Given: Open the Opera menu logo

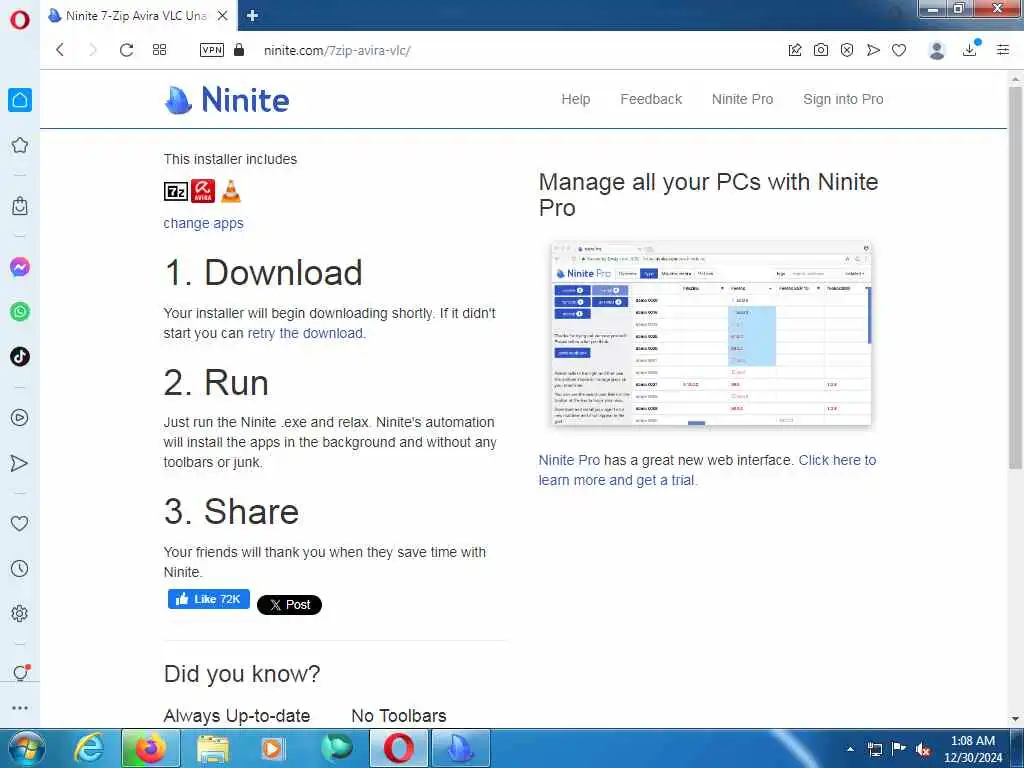Looking at the screenshot, I should [x=20, y=20].
